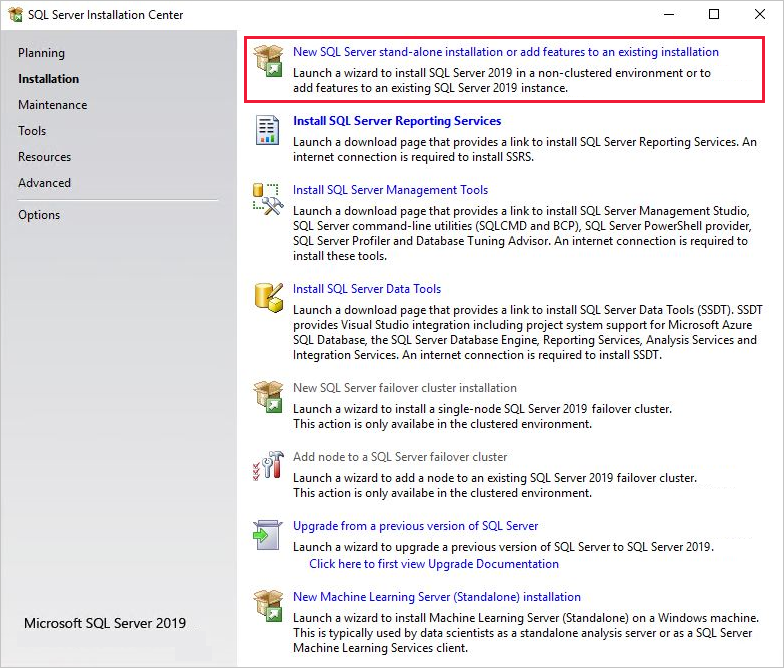Viewport: 784px width, 668px height.
Task: Click 'Machine Learning Services client.' text
Action: coord(380,648)
